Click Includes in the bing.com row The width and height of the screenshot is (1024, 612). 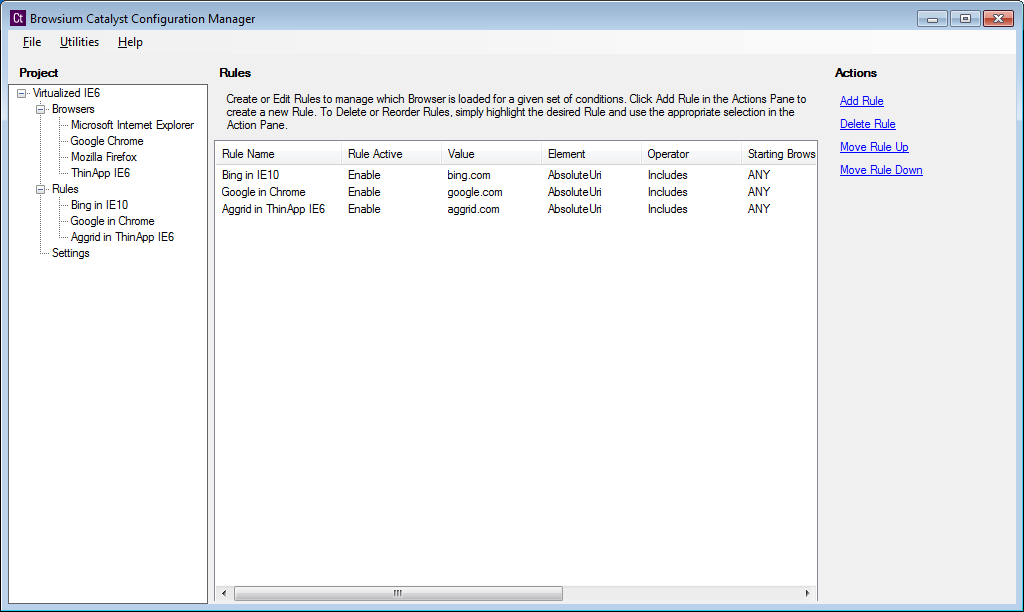[667, 175]
